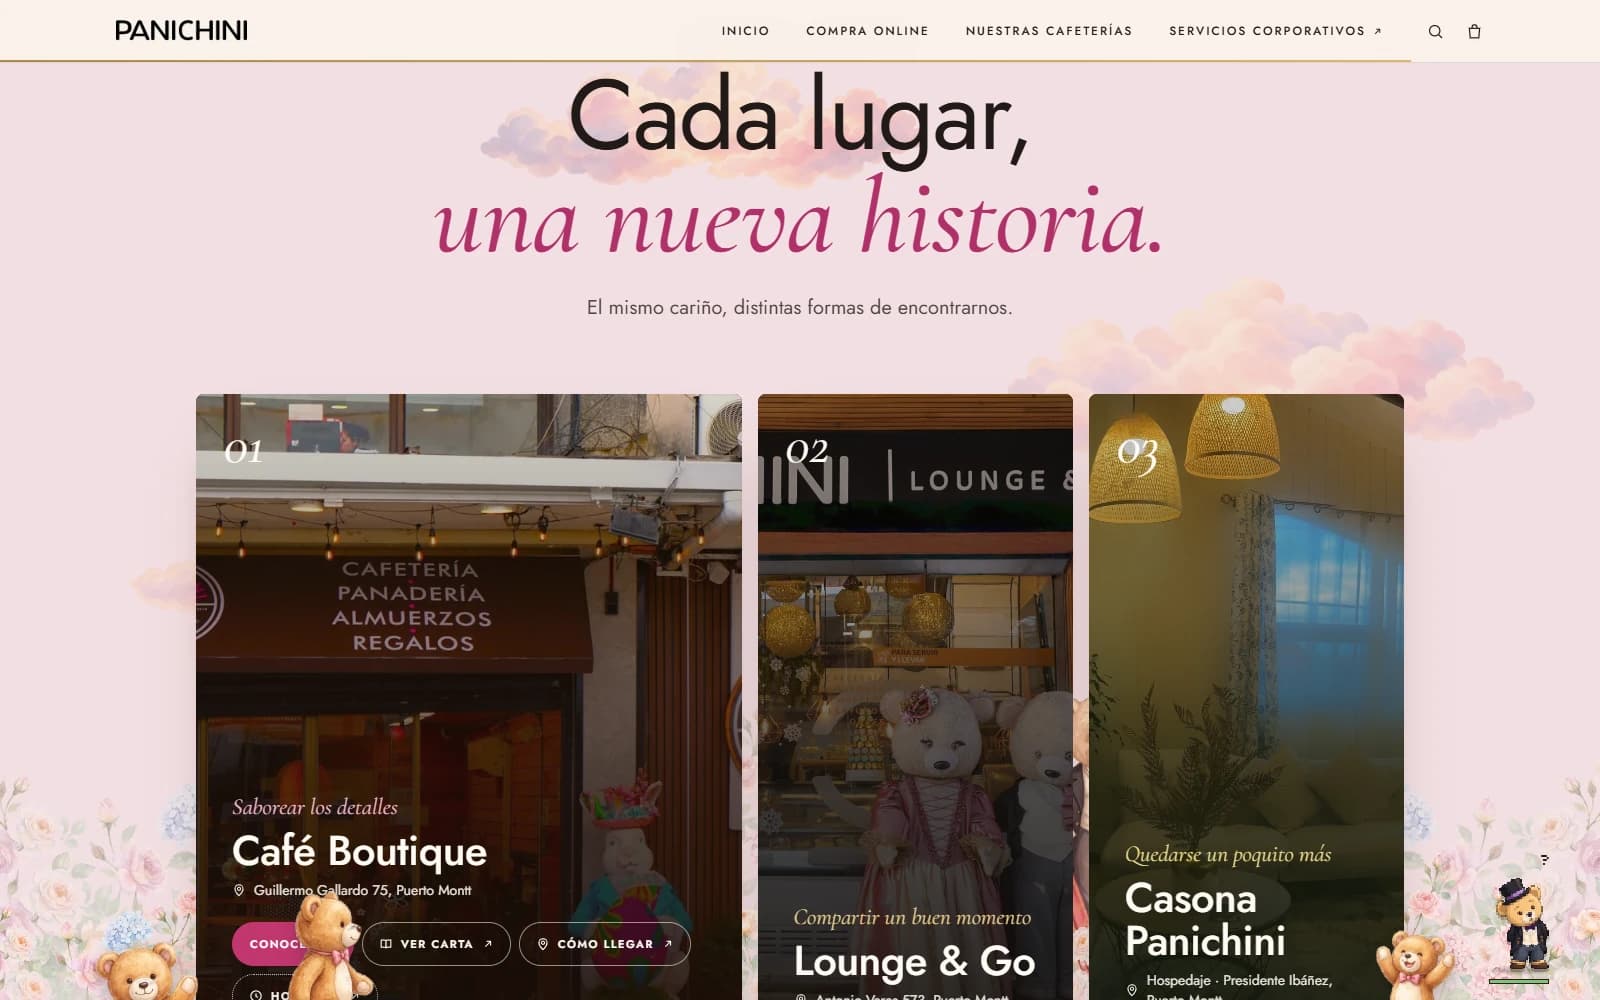Click the PANICHINI logo

[x=181, y=31]
